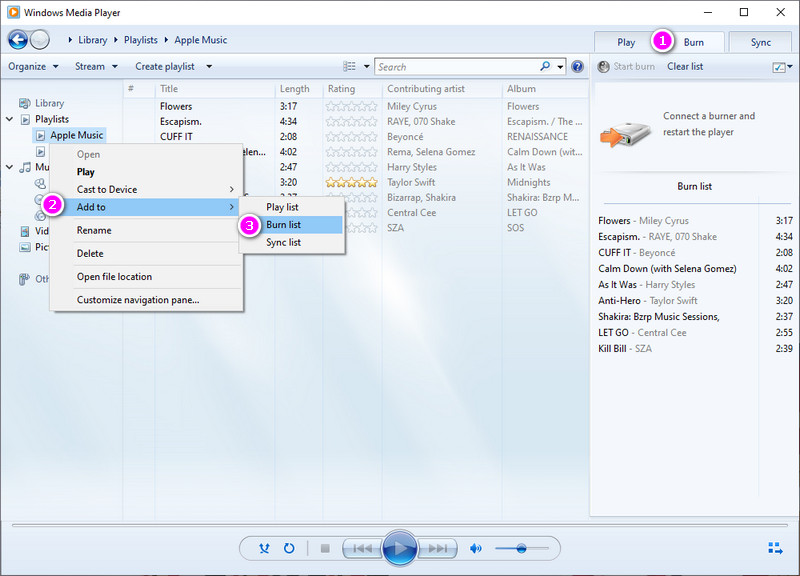Switch to Now Playing view icon
The height and width of the screenshot is (576, 800).
[x=776, y=548]
